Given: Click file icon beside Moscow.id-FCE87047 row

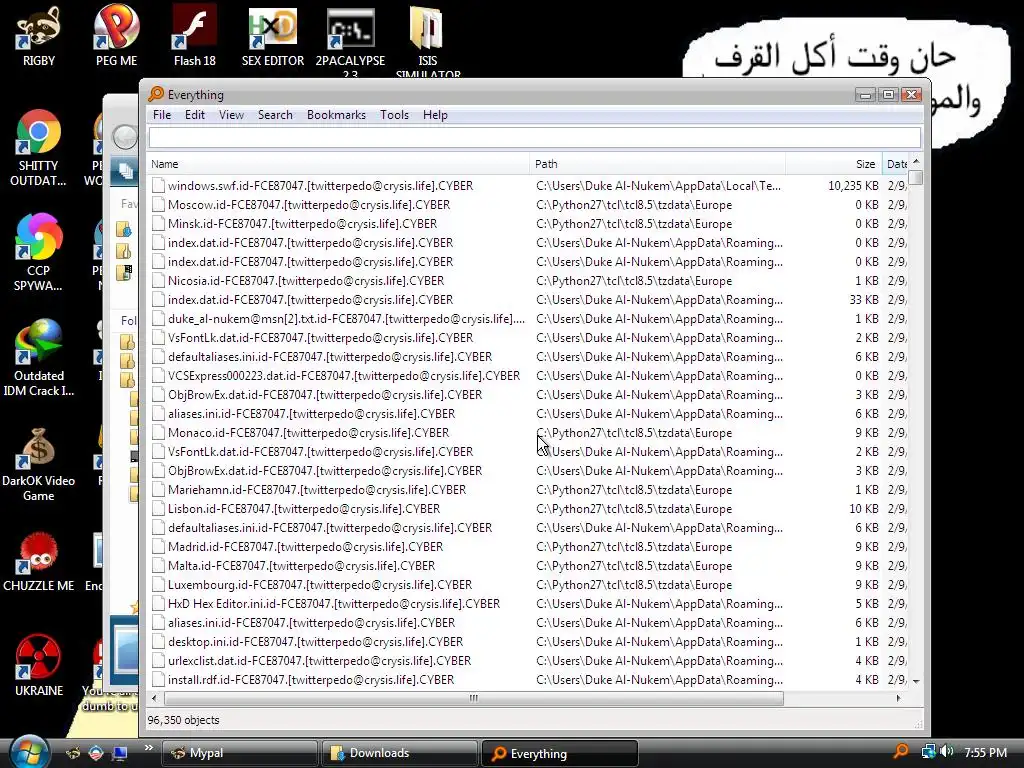Looking at the screenshot, I should coord(157,204).
